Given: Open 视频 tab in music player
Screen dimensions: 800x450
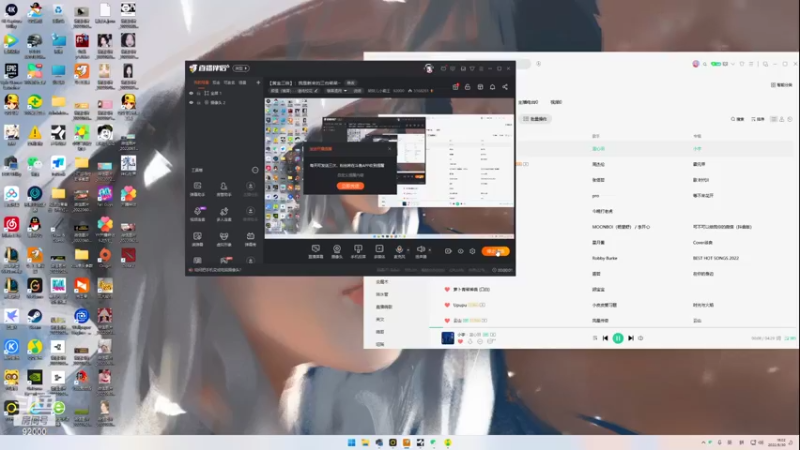Looking at the screenshot, I should tap(556, 102).
